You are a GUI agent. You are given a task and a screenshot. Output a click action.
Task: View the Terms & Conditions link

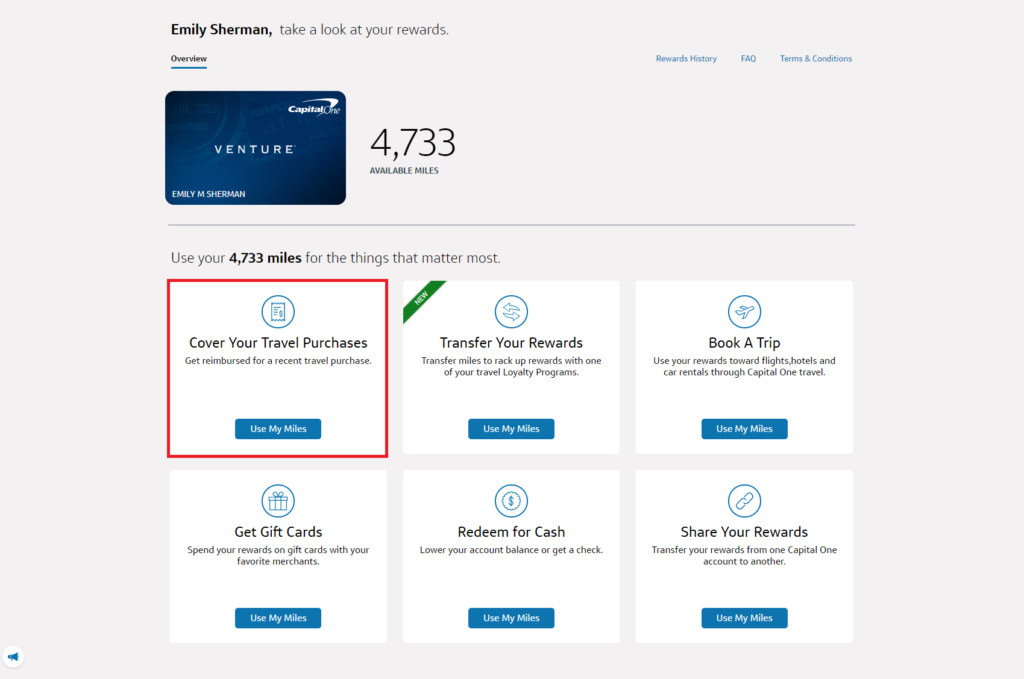[x=816, y=59]
